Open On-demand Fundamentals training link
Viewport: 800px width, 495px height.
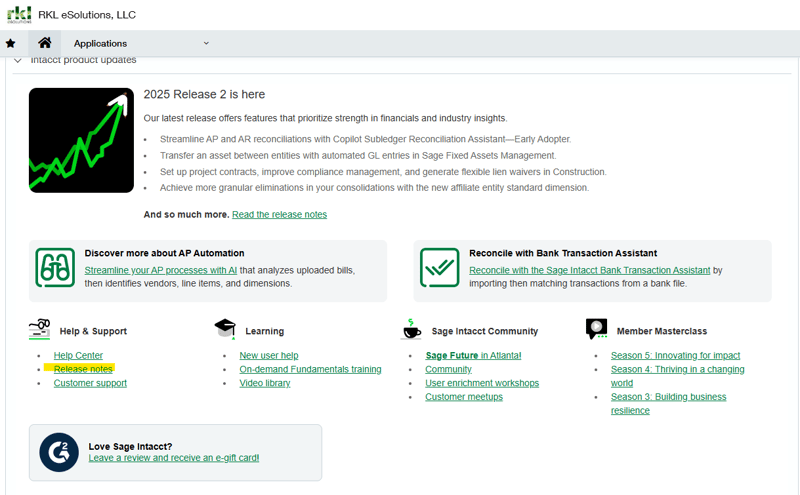pos(310,370)
